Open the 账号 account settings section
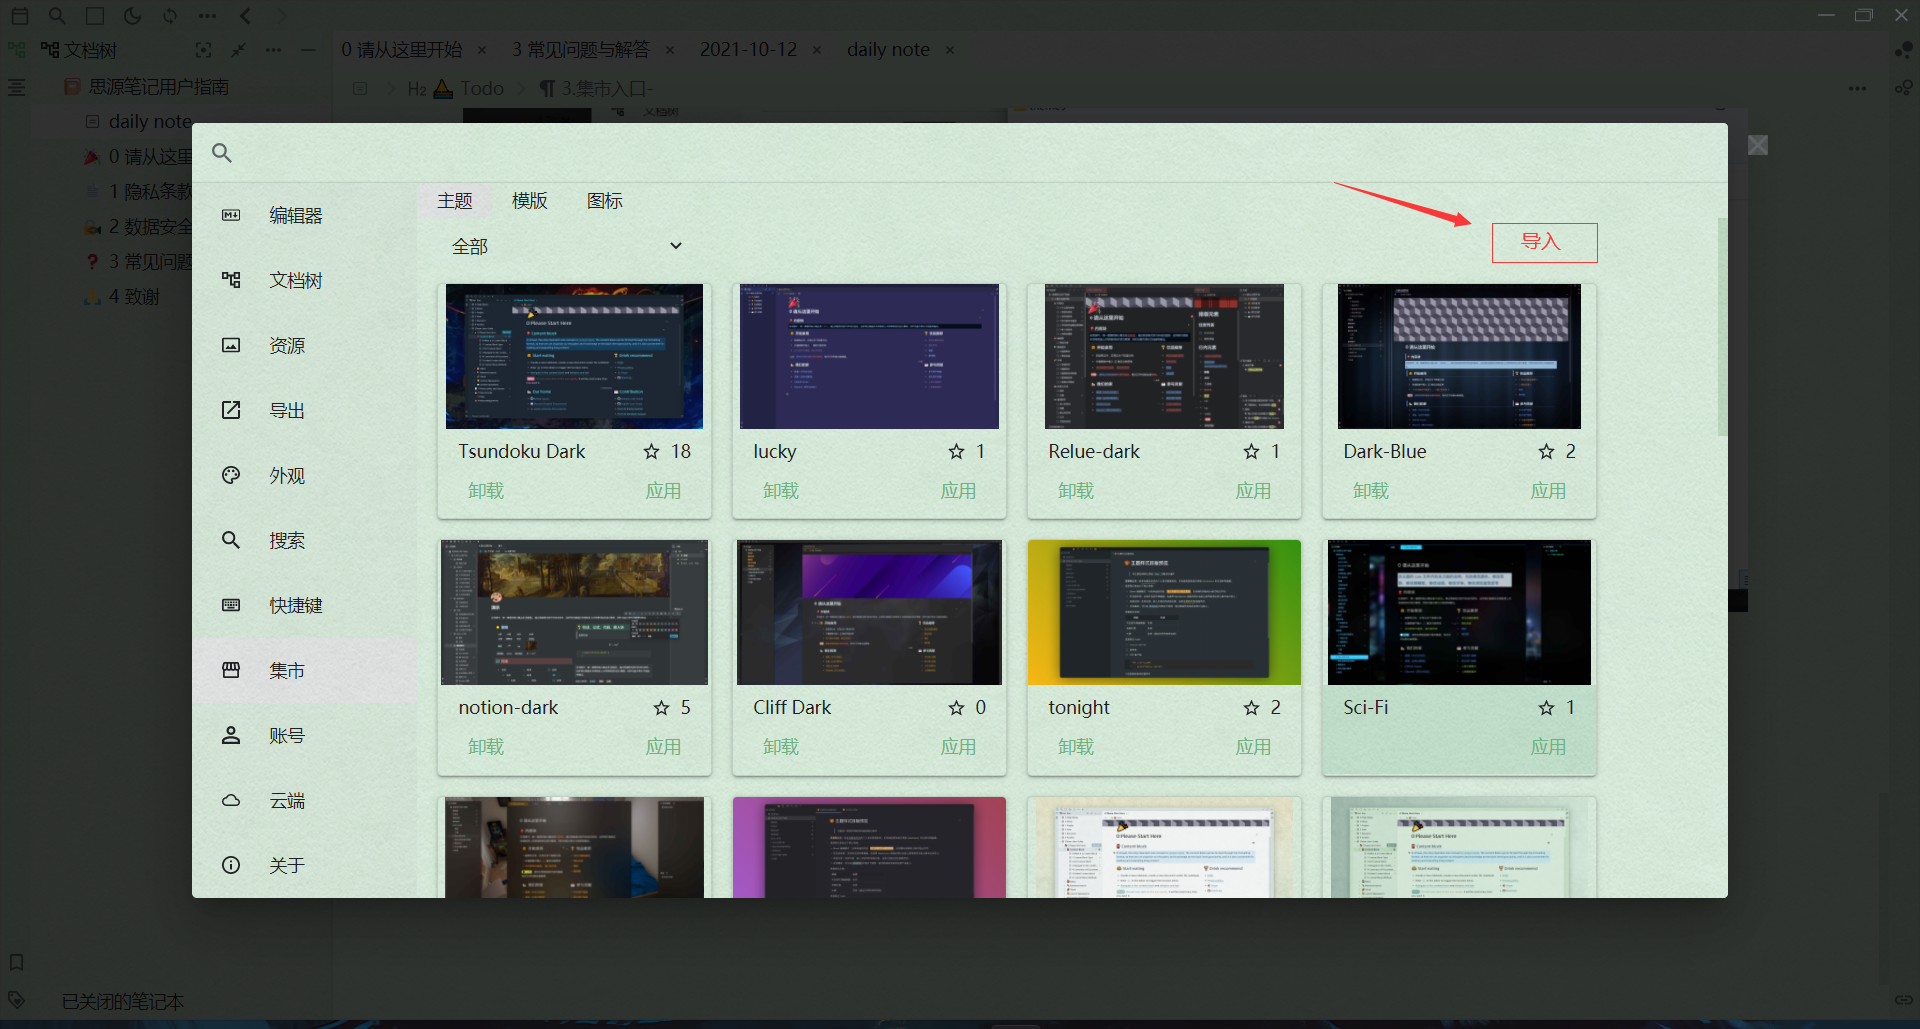This screenshot has height=1029, width=1920. (x=286, y=736)
